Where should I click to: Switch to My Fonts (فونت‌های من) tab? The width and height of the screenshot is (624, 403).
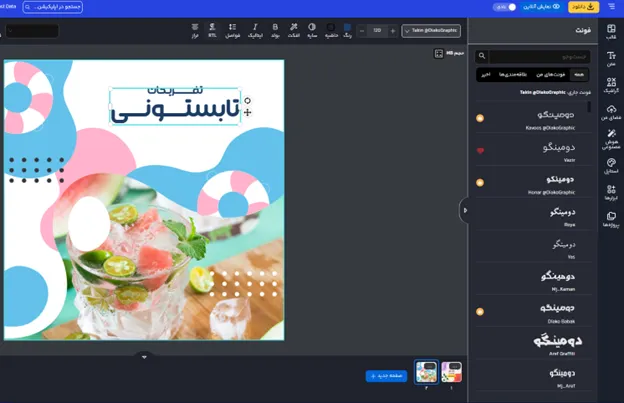click(551, 74)
